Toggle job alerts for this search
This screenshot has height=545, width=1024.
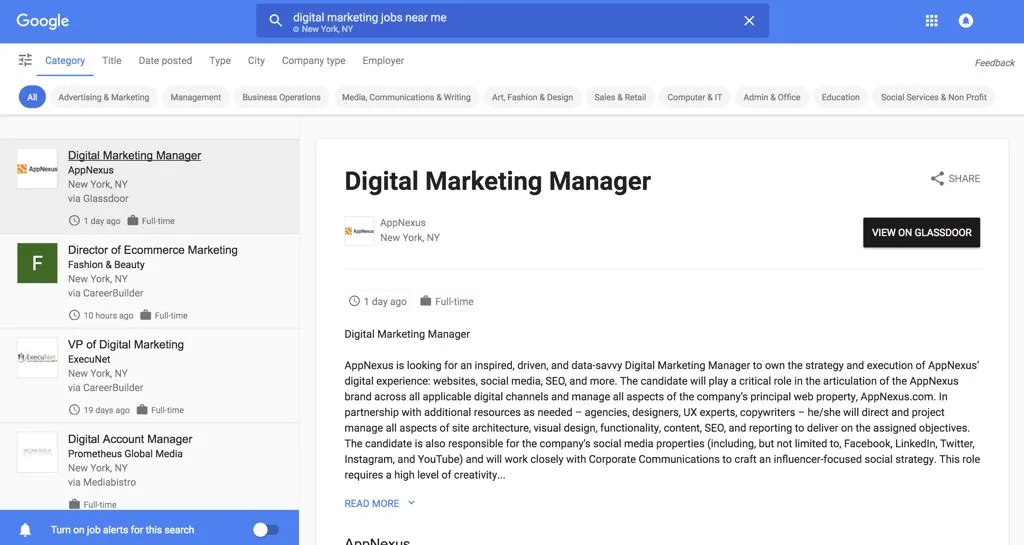click(266, 529)
